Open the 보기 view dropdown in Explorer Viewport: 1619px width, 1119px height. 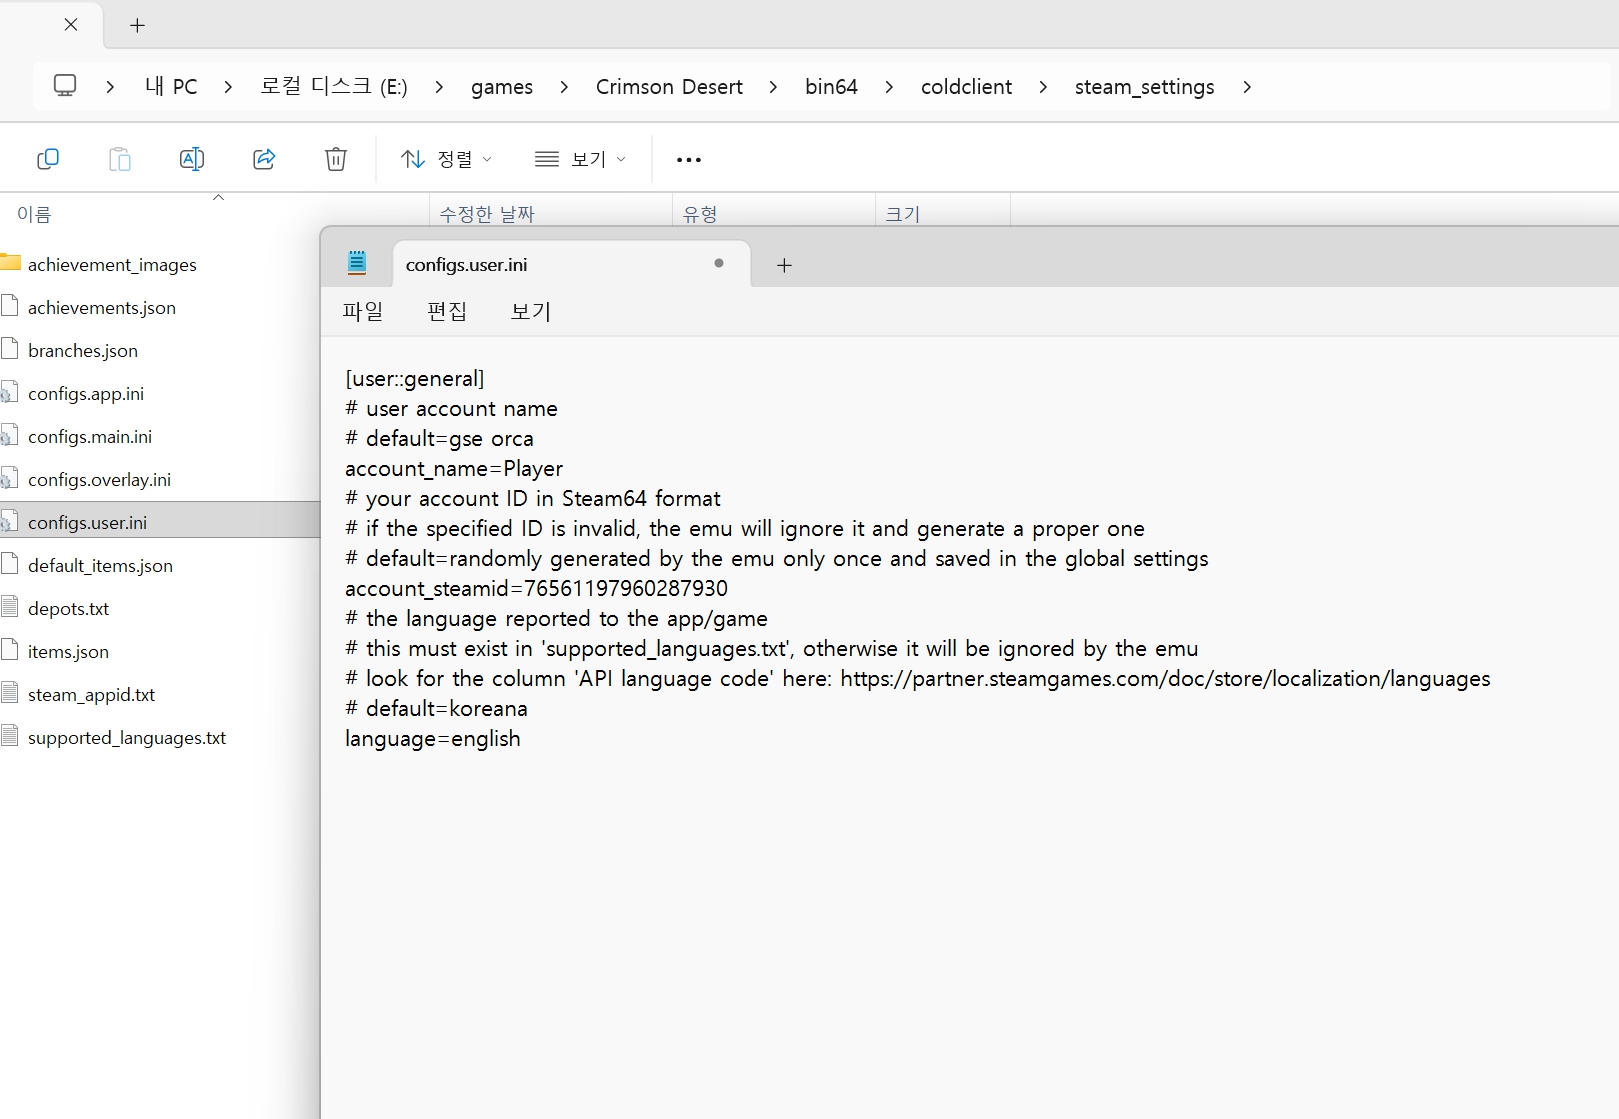point(580,159)
